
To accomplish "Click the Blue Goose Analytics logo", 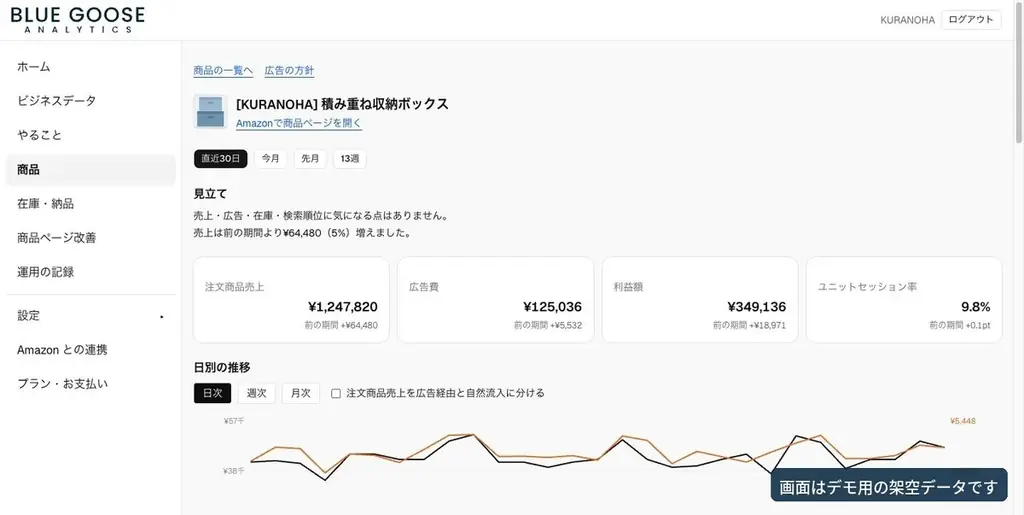I will pyautogui.click(x=78, y=20).
